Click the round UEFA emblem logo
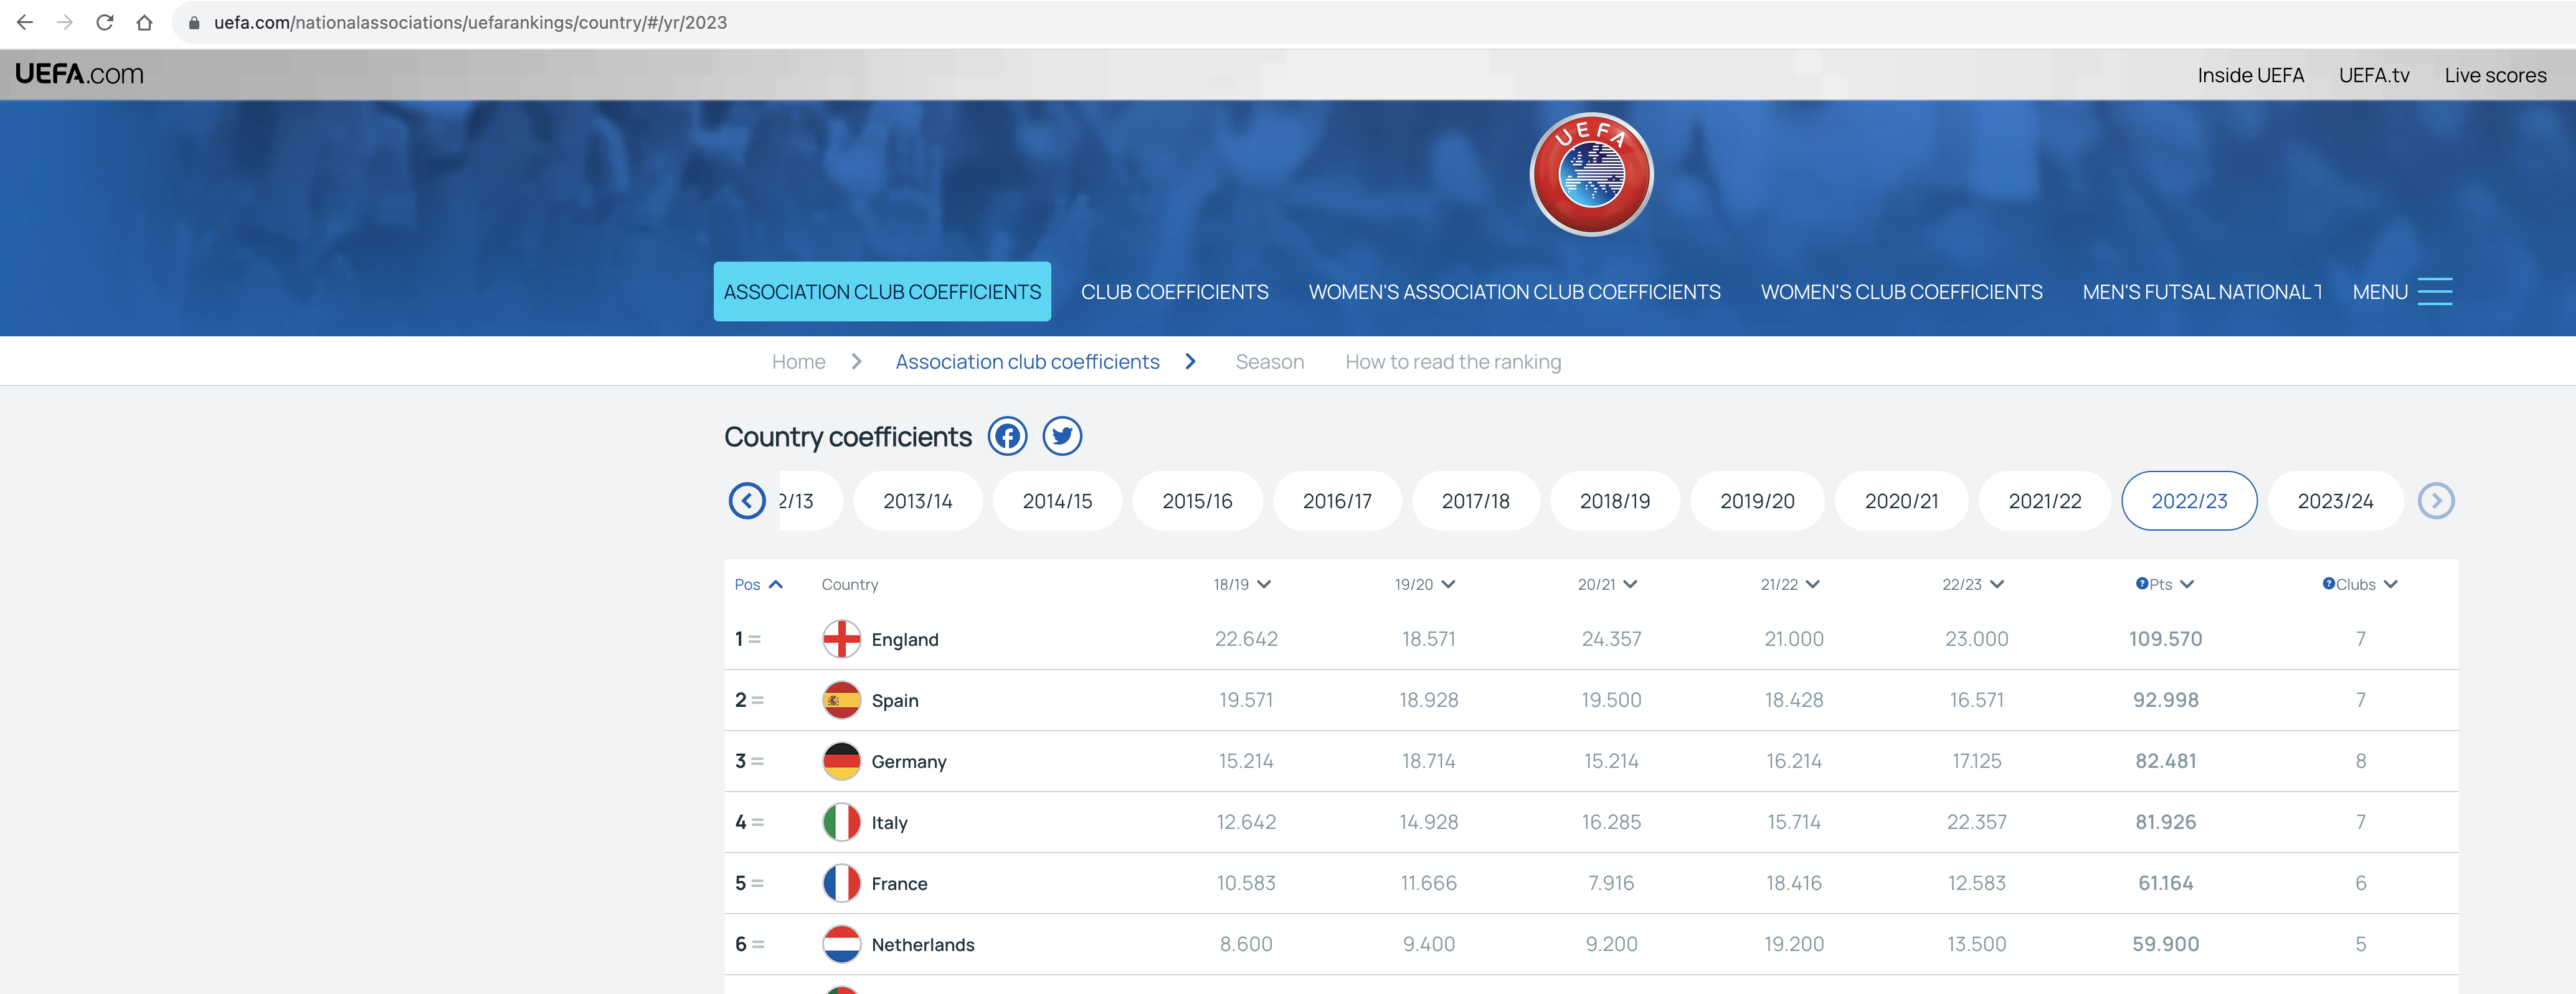 [x=1591, y=174]
